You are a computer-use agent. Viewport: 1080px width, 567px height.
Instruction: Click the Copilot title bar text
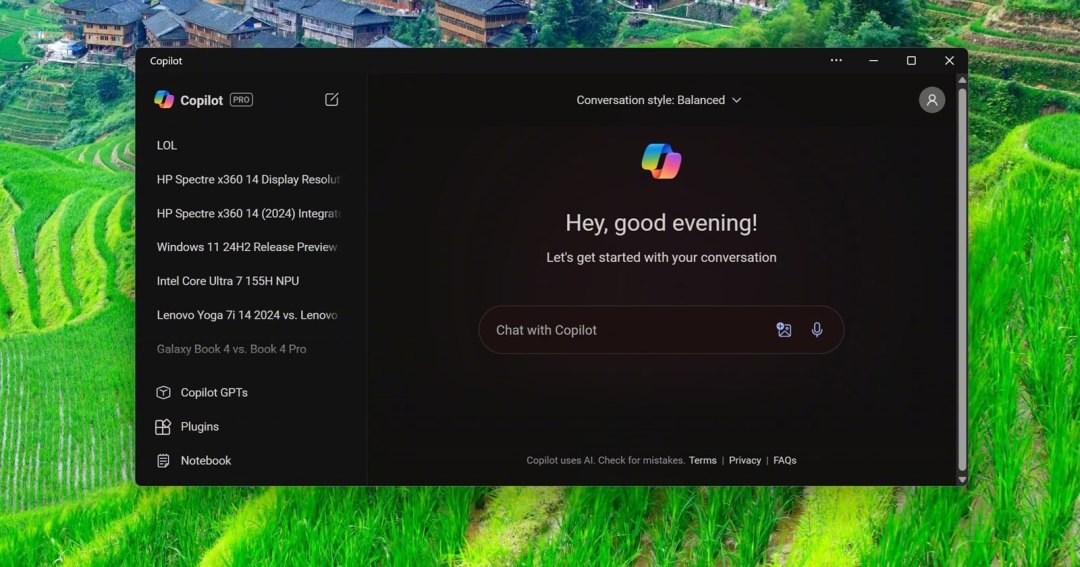(x=166, y=61)
